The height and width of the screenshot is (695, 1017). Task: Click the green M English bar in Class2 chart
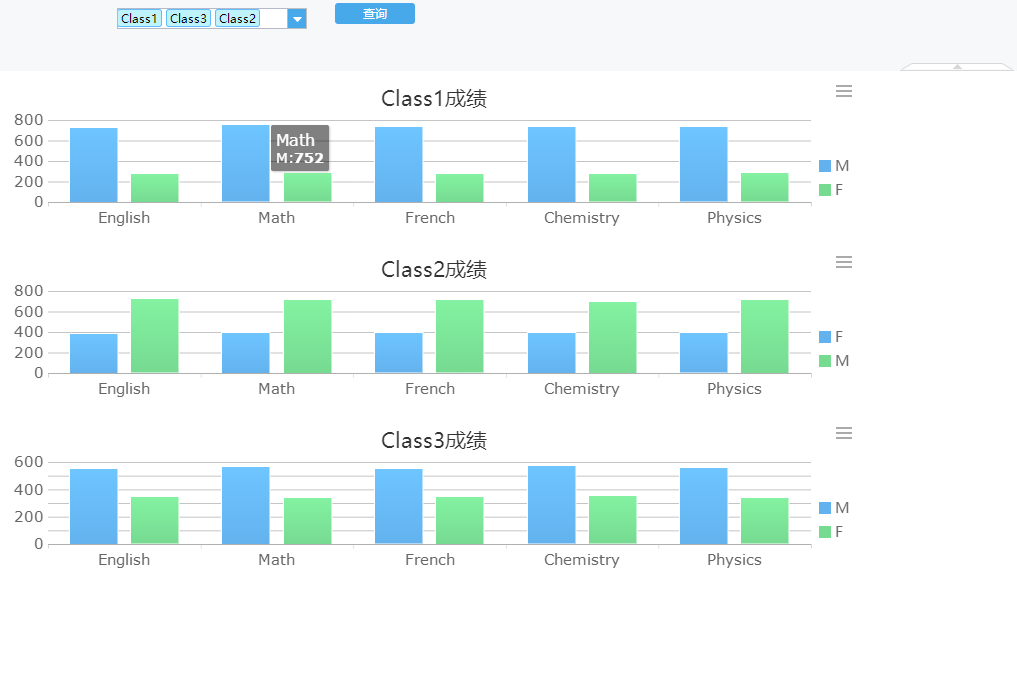[x=155, y=336]
